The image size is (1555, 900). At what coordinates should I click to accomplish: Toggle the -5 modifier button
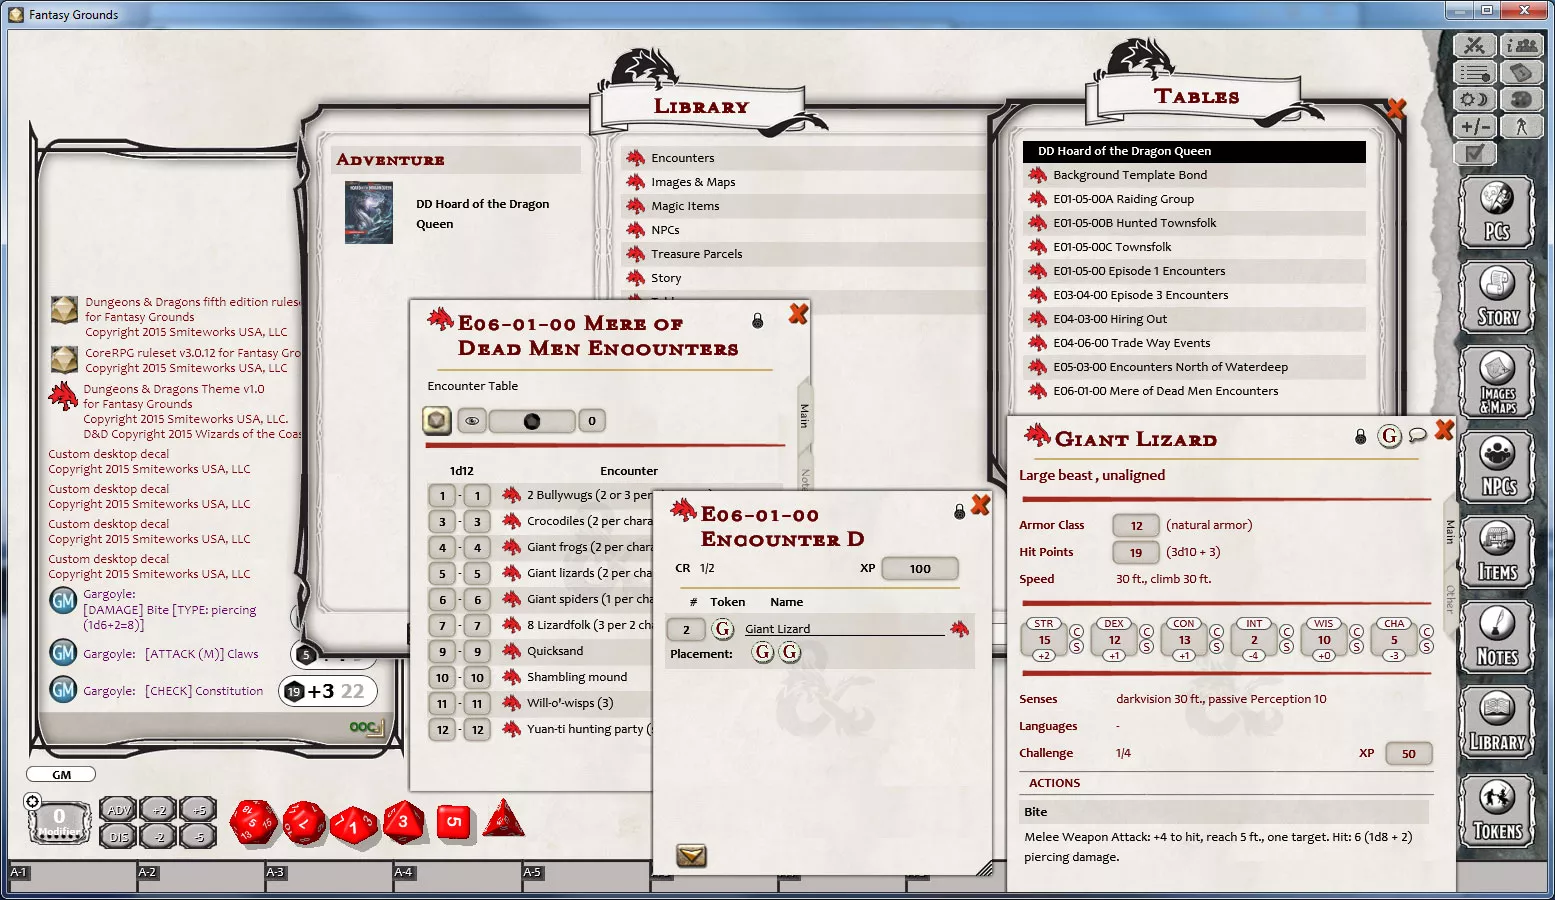199,836
